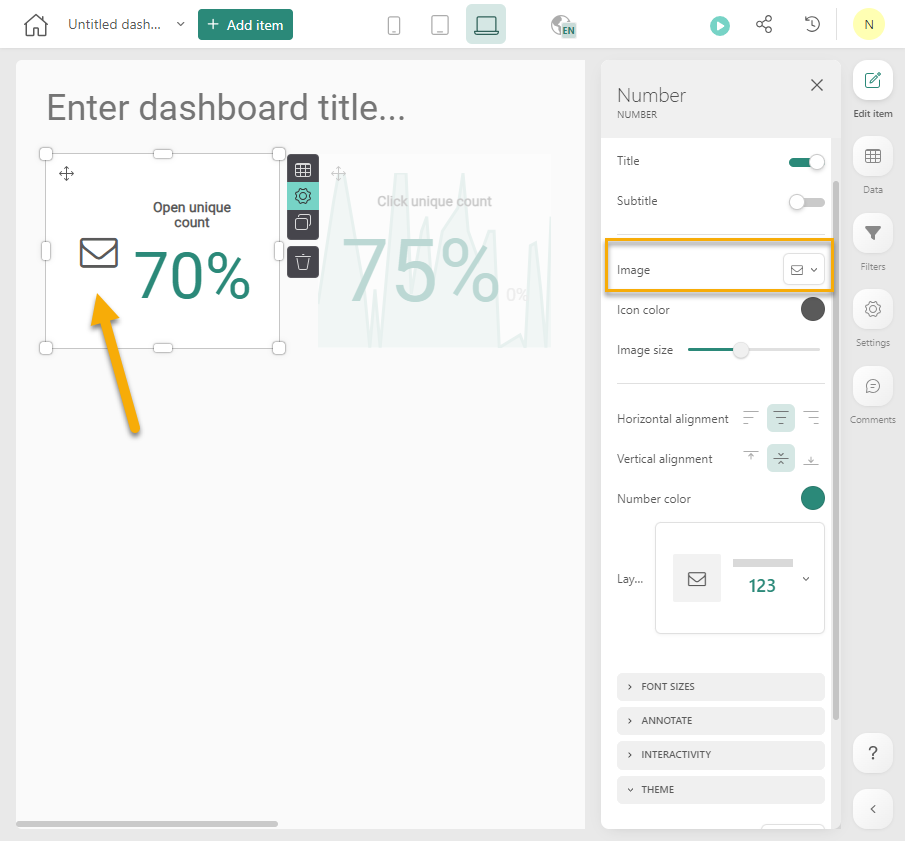Open the Image icon dropdown
The width and height of the screenshot is (905, 841).
[804, 270]
